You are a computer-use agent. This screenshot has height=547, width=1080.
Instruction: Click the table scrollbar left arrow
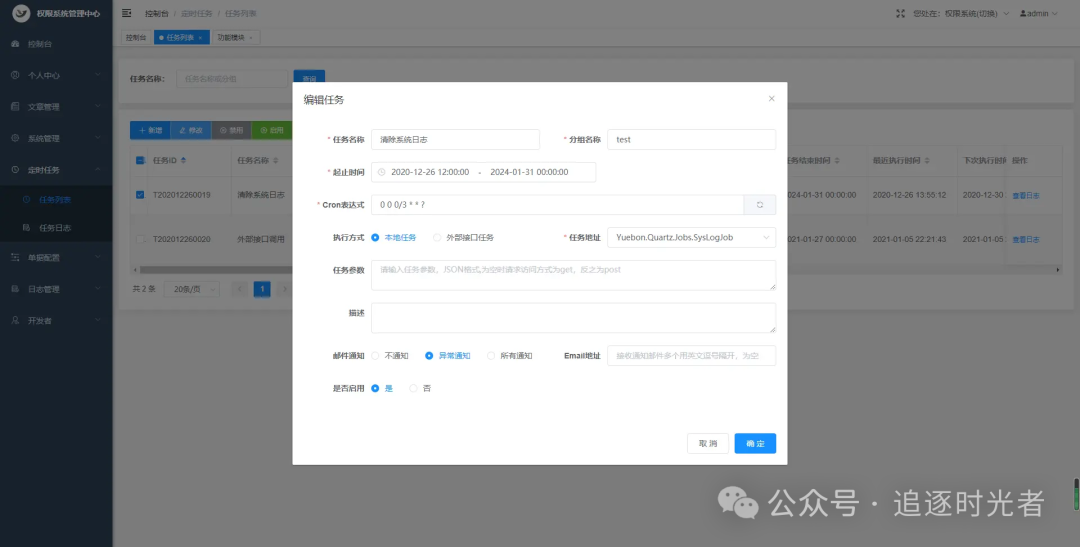(133, 270)
